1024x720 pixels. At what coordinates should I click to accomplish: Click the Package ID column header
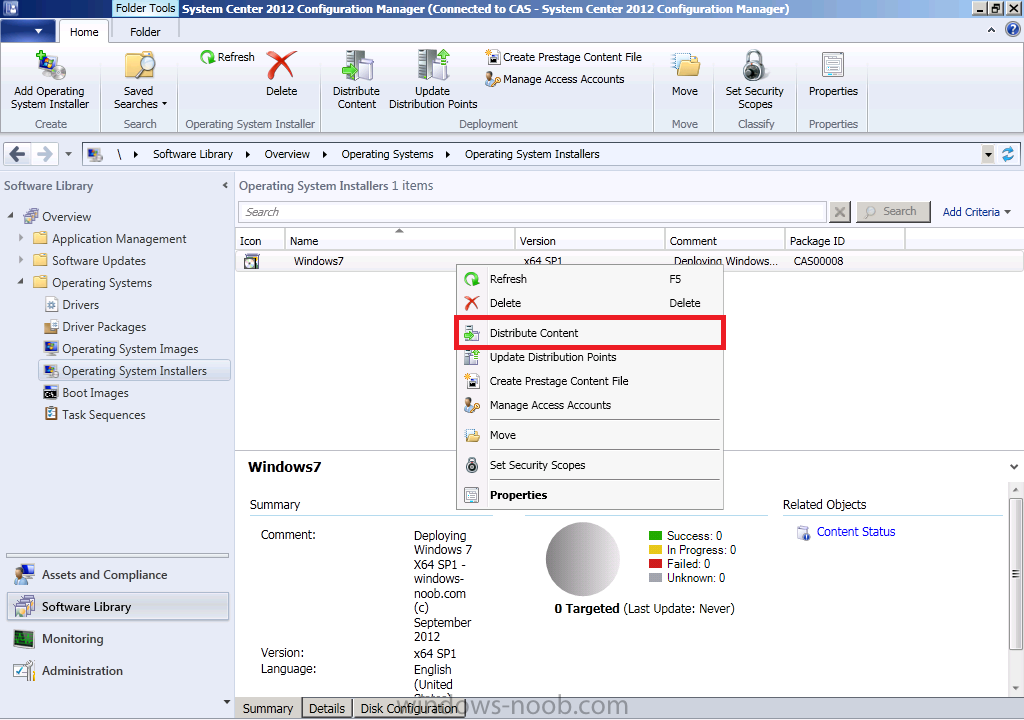click(x=844, y=240)
